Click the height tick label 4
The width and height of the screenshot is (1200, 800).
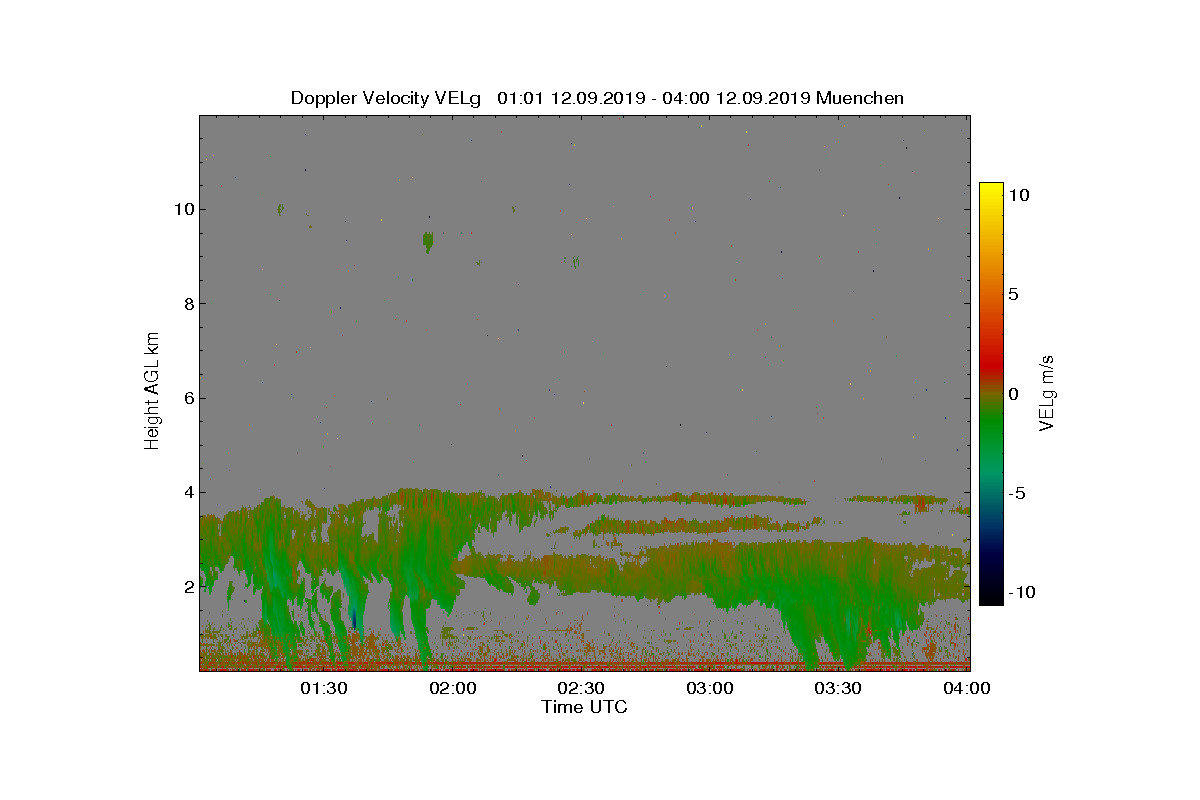point(187,492)
